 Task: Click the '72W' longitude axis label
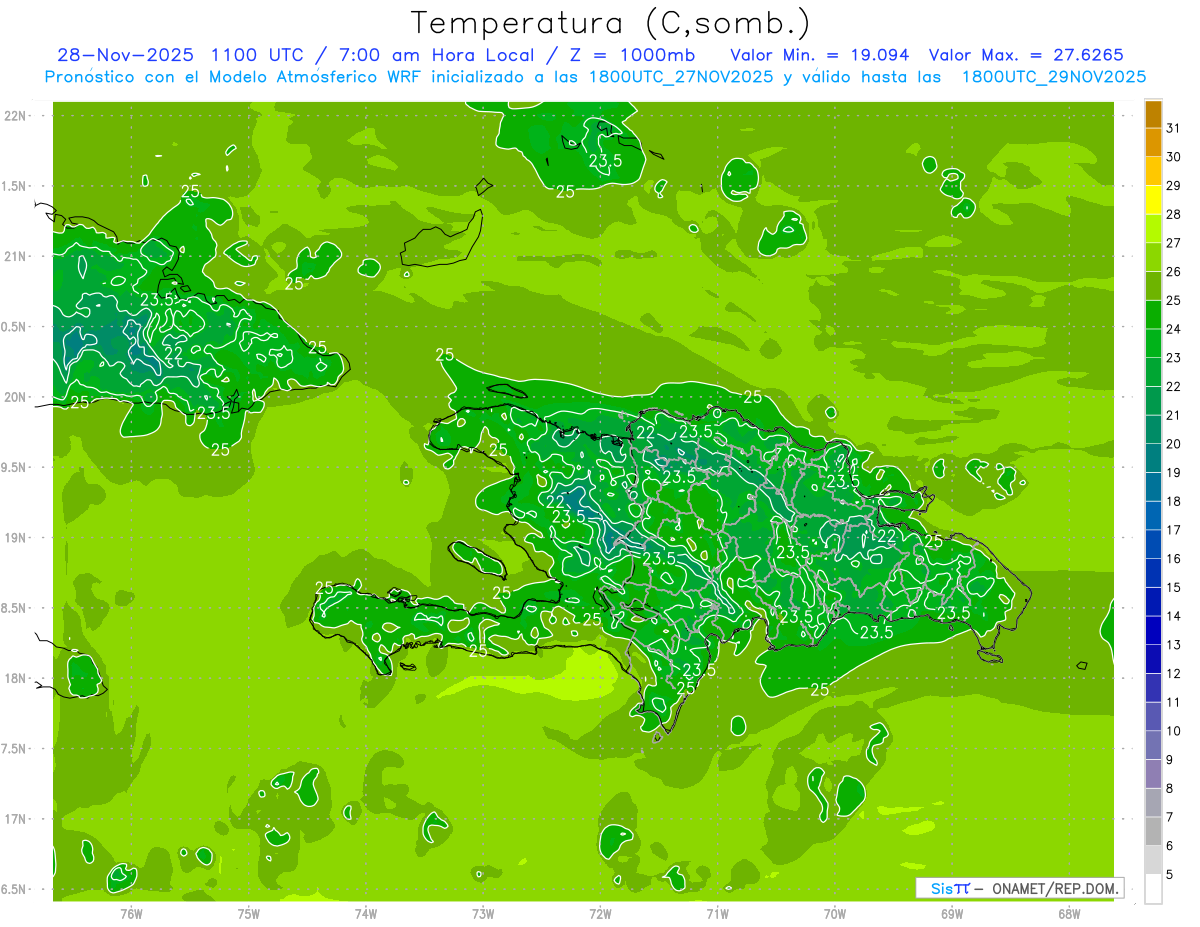click(600, 914)
